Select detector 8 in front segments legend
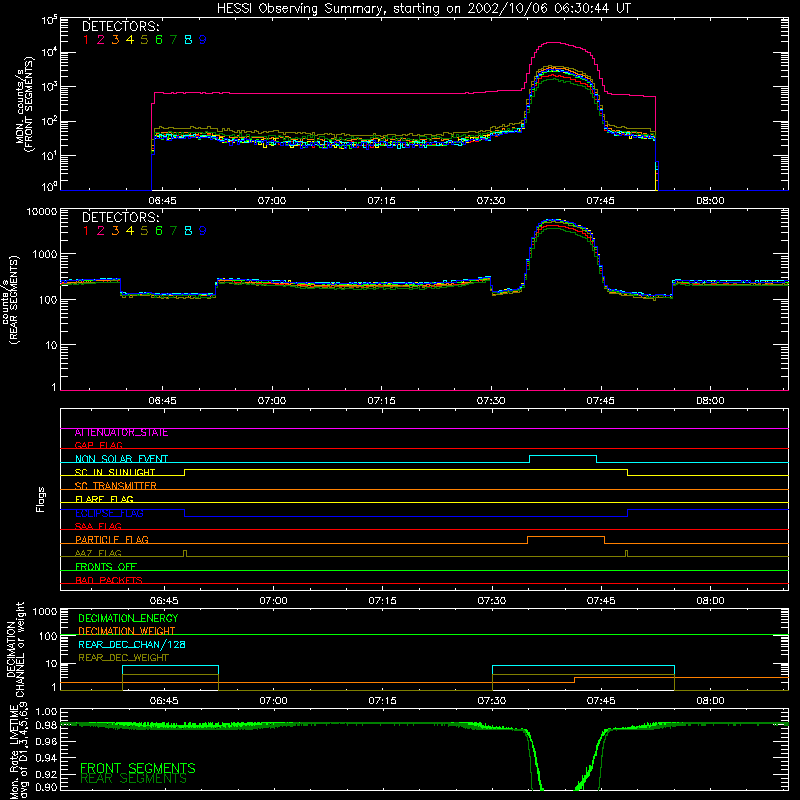This screenshot has height=800, width=800. point(188,40)
